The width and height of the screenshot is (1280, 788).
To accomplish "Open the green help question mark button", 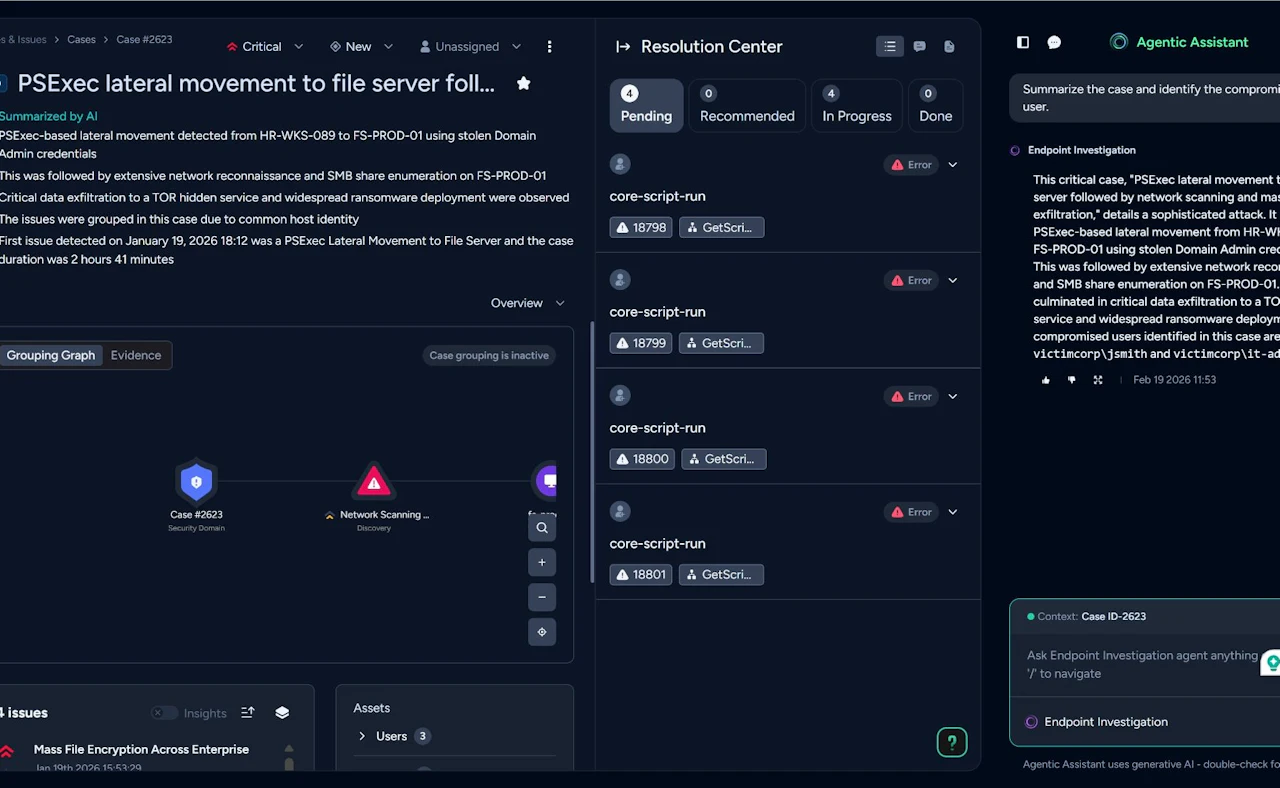I will (951, 742).
